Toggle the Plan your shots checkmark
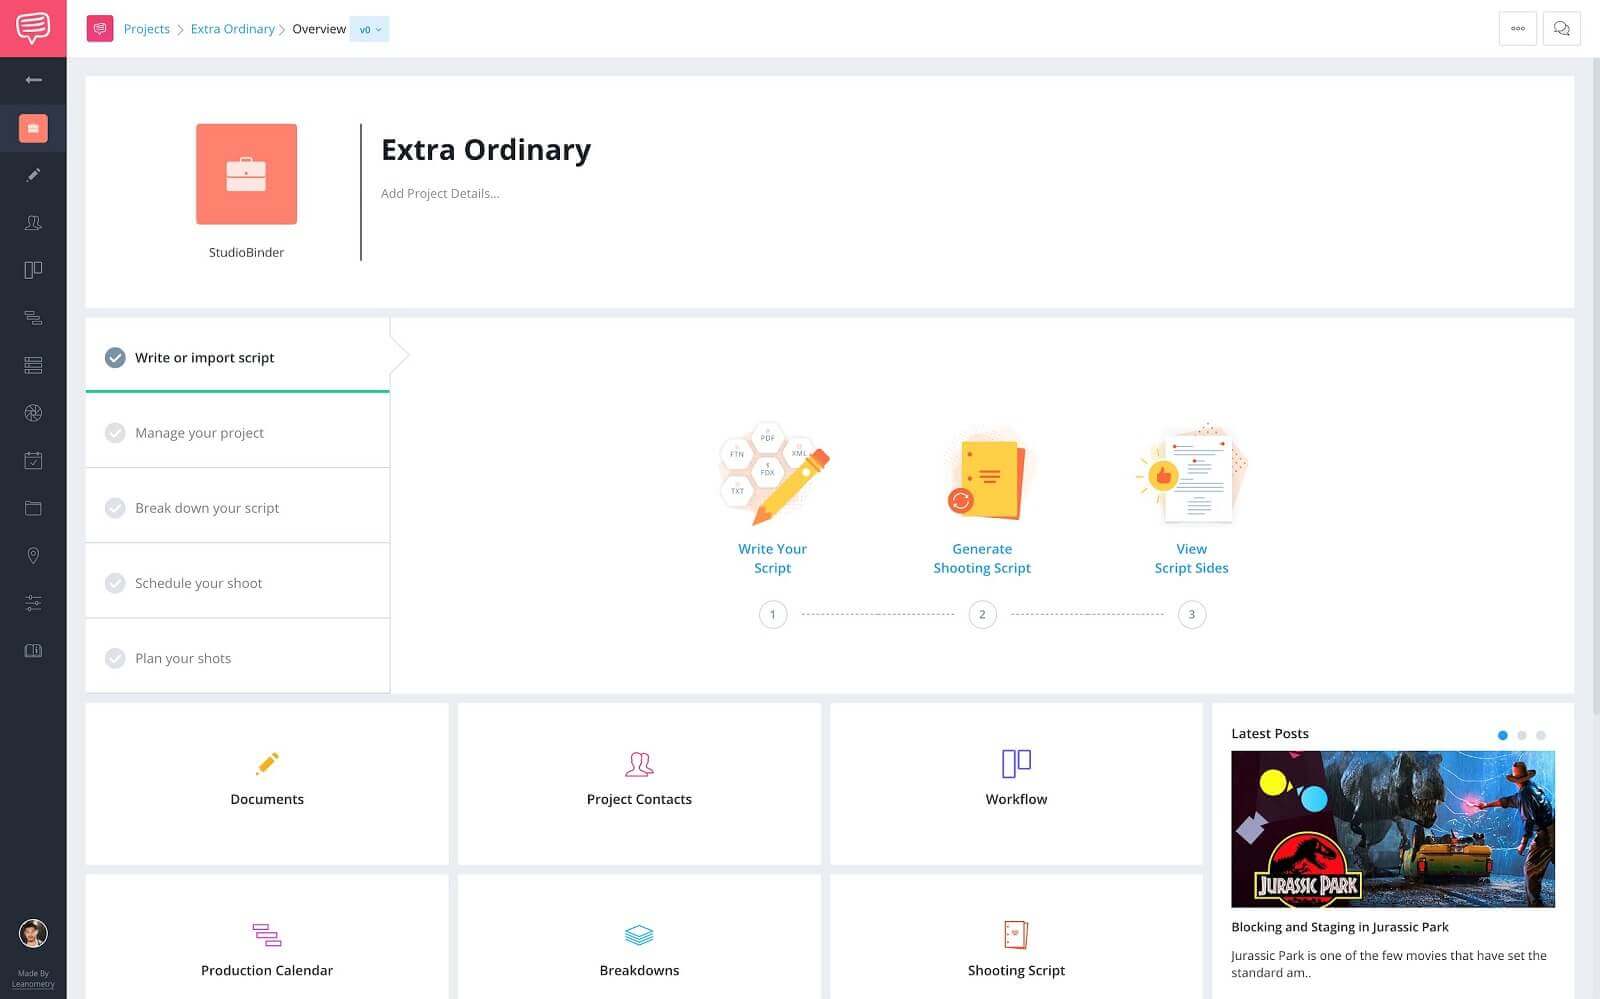The width and height of the screenshot is (1600, 999). 115,658
